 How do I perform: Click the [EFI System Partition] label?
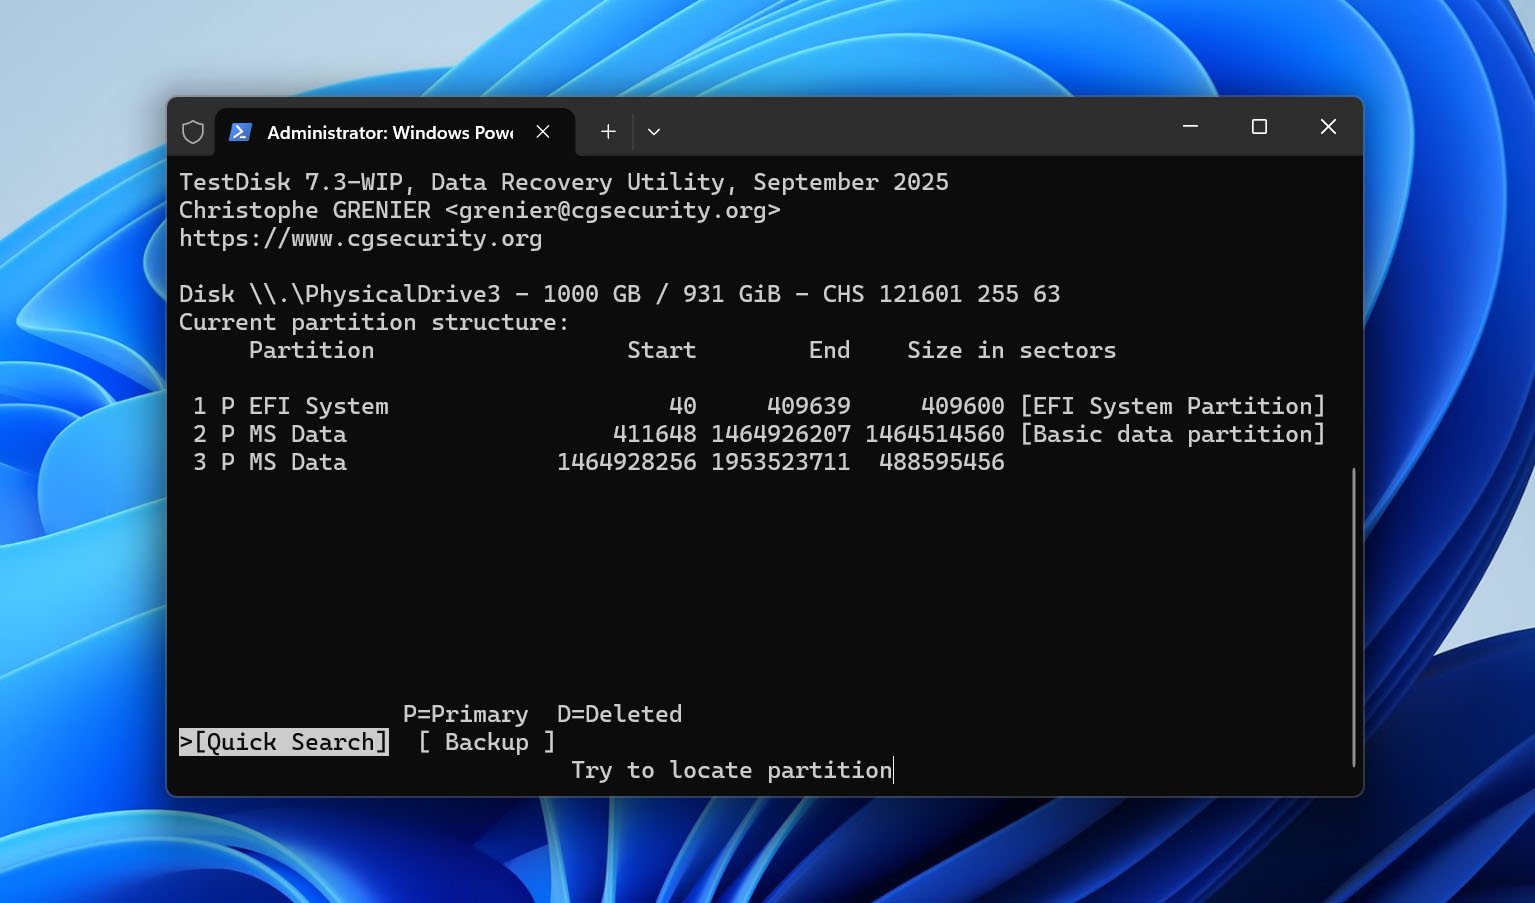[x=1173, y=406]
